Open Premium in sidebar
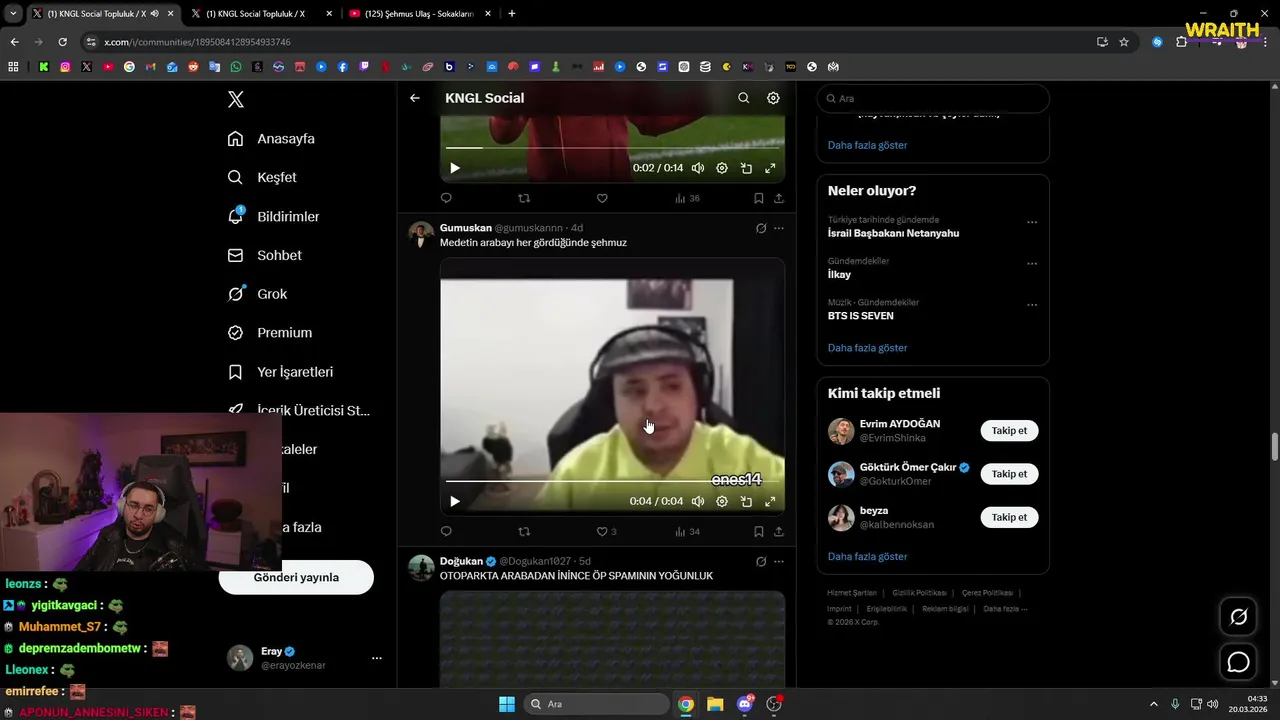 coord(270,333)
